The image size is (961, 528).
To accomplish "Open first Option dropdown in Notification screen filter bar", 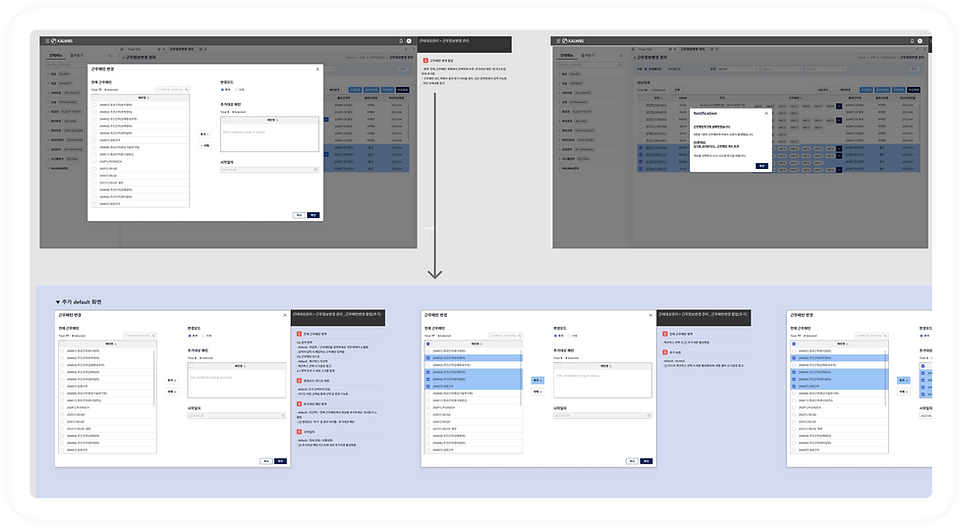I will pyautogui.click(x=781, y=69).
